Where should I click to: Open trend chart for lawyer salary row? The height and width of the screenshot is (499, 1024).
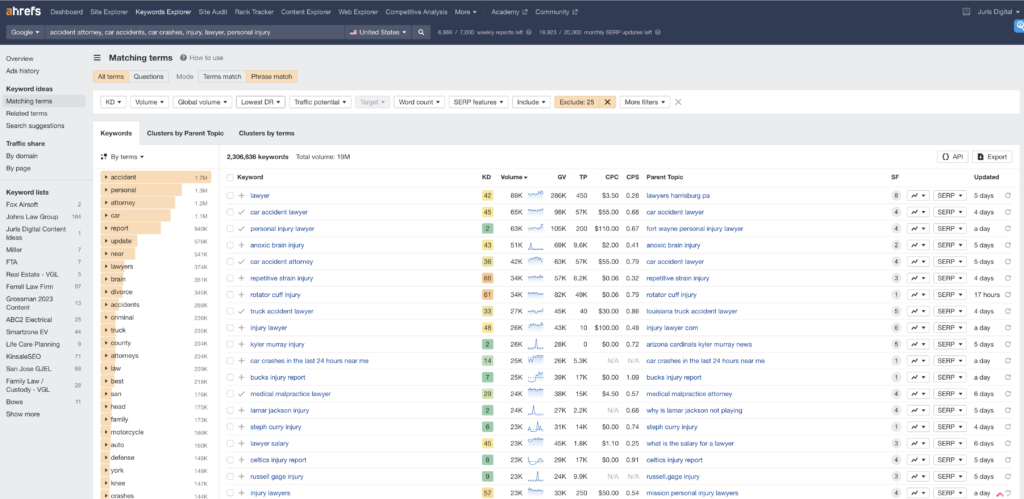(x=918, y=443)
